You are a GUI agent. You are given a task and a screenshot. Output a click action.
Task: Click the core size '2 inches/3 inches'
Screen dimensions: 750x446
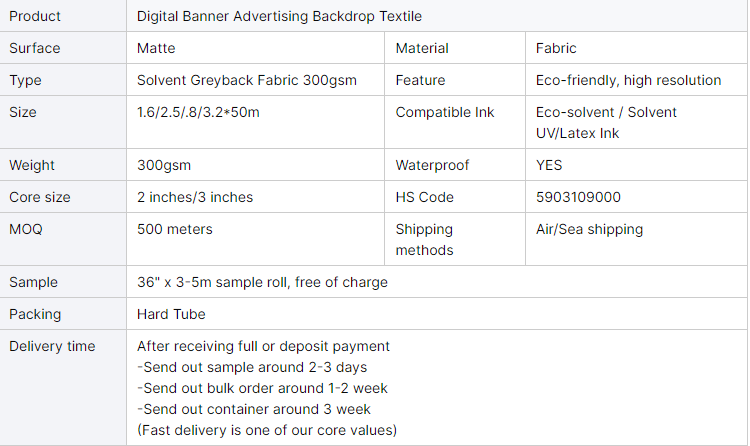(x=195, y=197)
